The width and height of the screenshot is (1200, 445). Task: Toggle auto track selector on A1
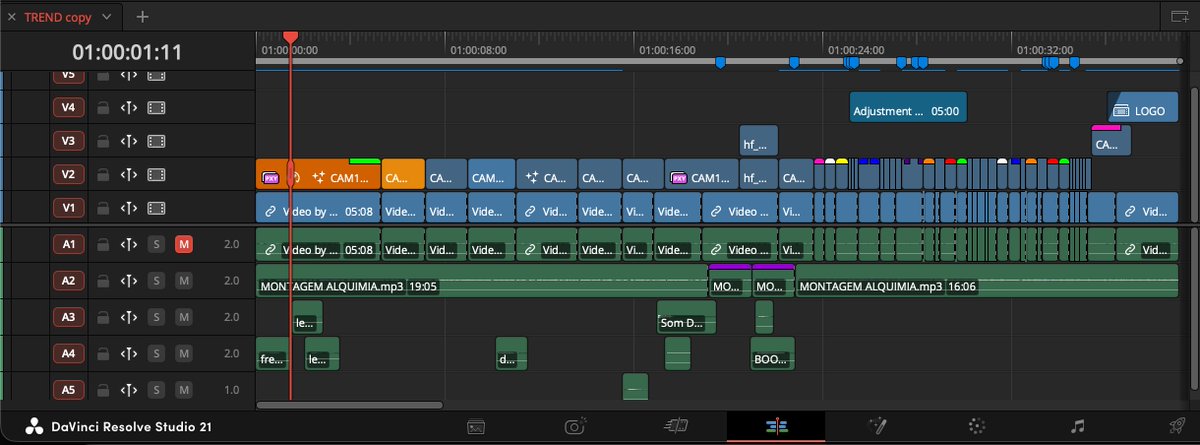point(129,244)
